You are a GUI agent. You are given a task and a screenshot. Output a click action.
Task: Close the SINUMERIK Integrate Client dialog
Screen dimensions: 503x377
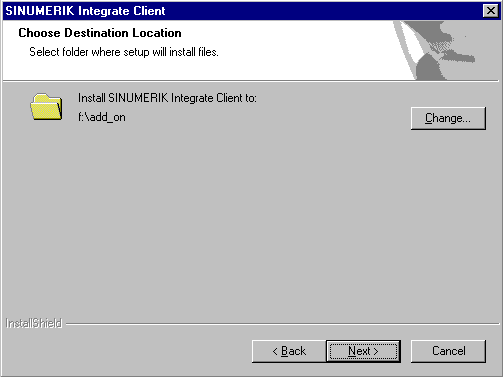(x=490, y=11)
